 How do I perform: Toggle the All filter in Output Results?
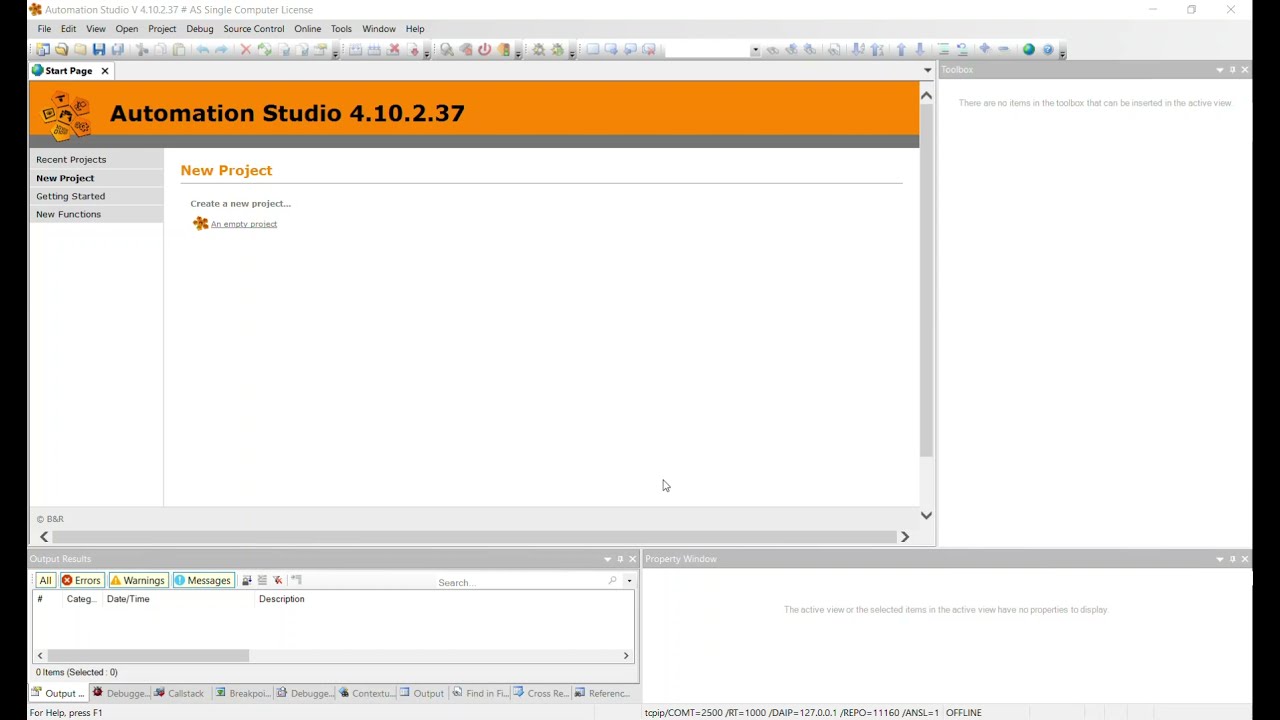45,580
